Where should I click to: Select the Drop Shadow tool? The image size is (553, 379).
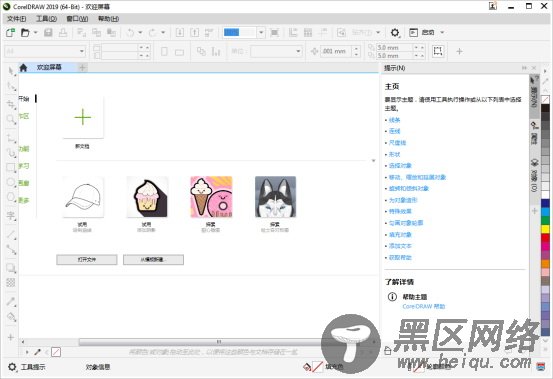point(11,268)
